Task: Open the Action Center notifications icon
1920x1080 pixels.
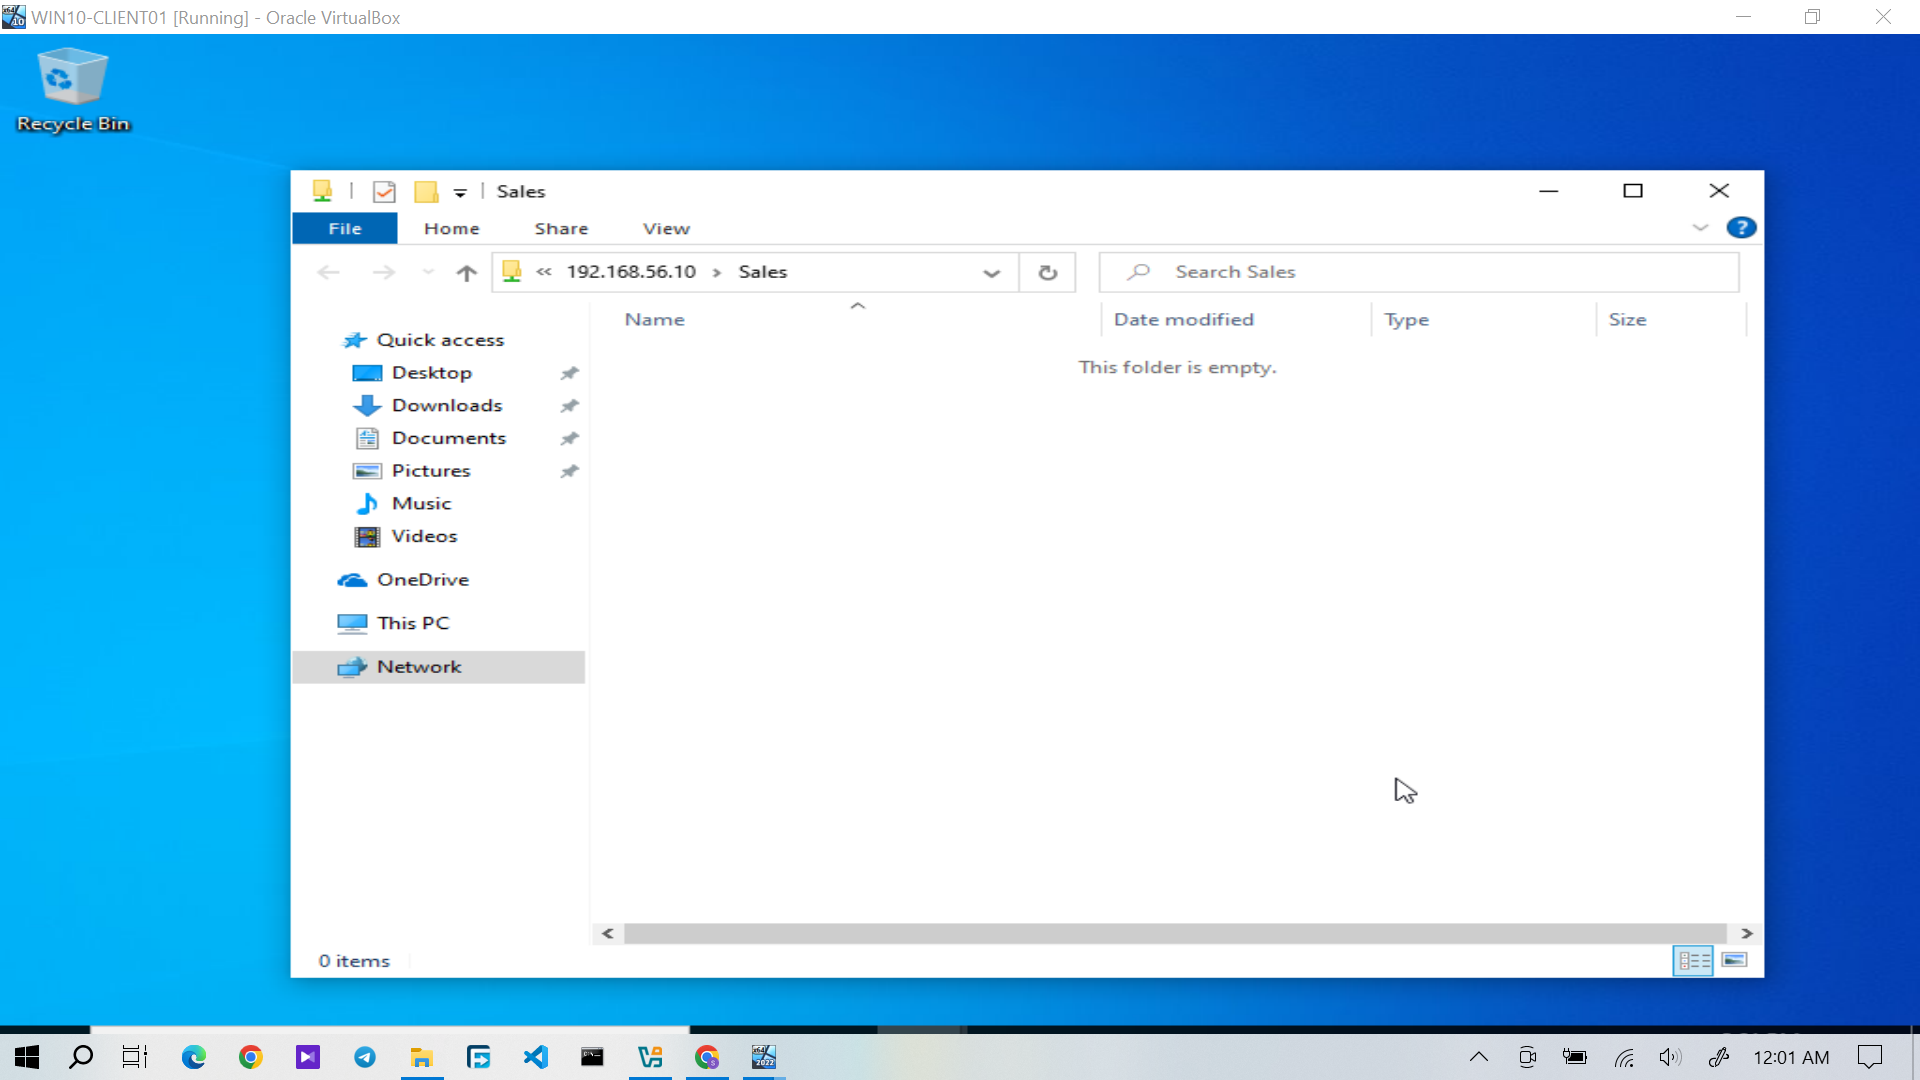Action: (1870, 1057)
